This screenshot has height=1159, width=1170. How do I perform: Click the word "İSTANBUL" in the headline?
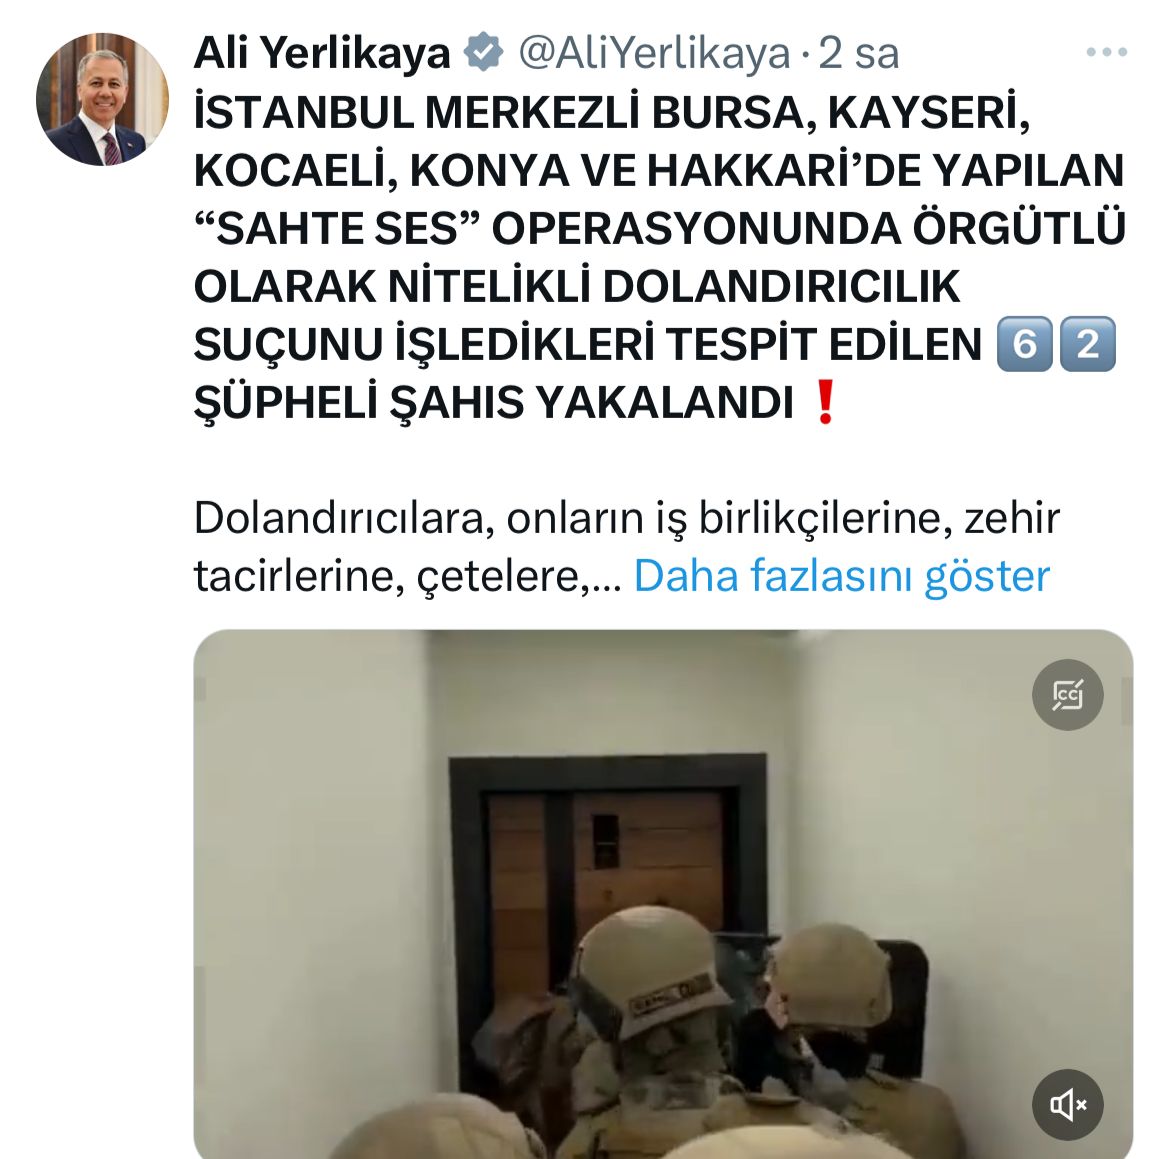(x=304, y=113)
